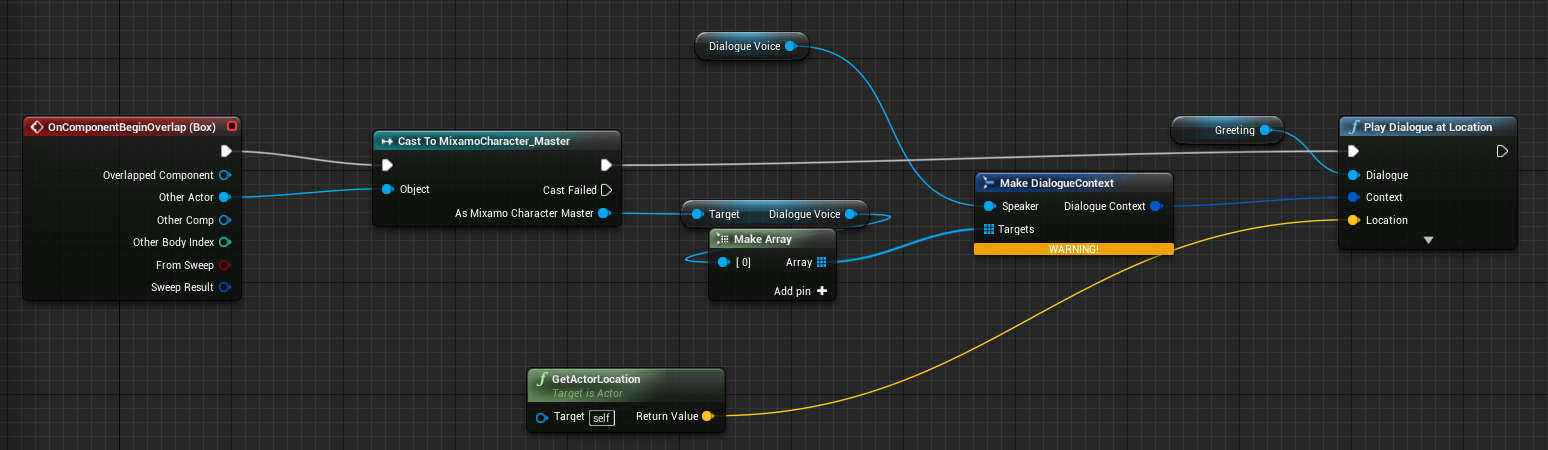Click the Overlapped Component output pin
This screenshot has height=450, width=1548.
tap(224, 175)
